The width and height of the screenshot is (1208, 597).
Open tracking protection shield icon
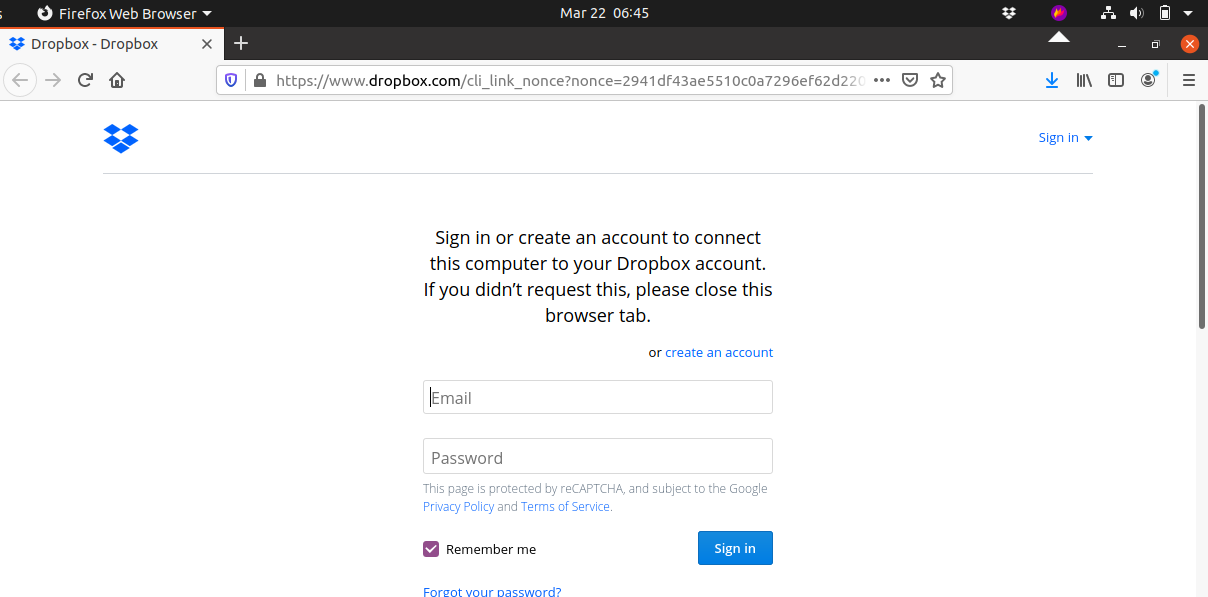point(231,81)
